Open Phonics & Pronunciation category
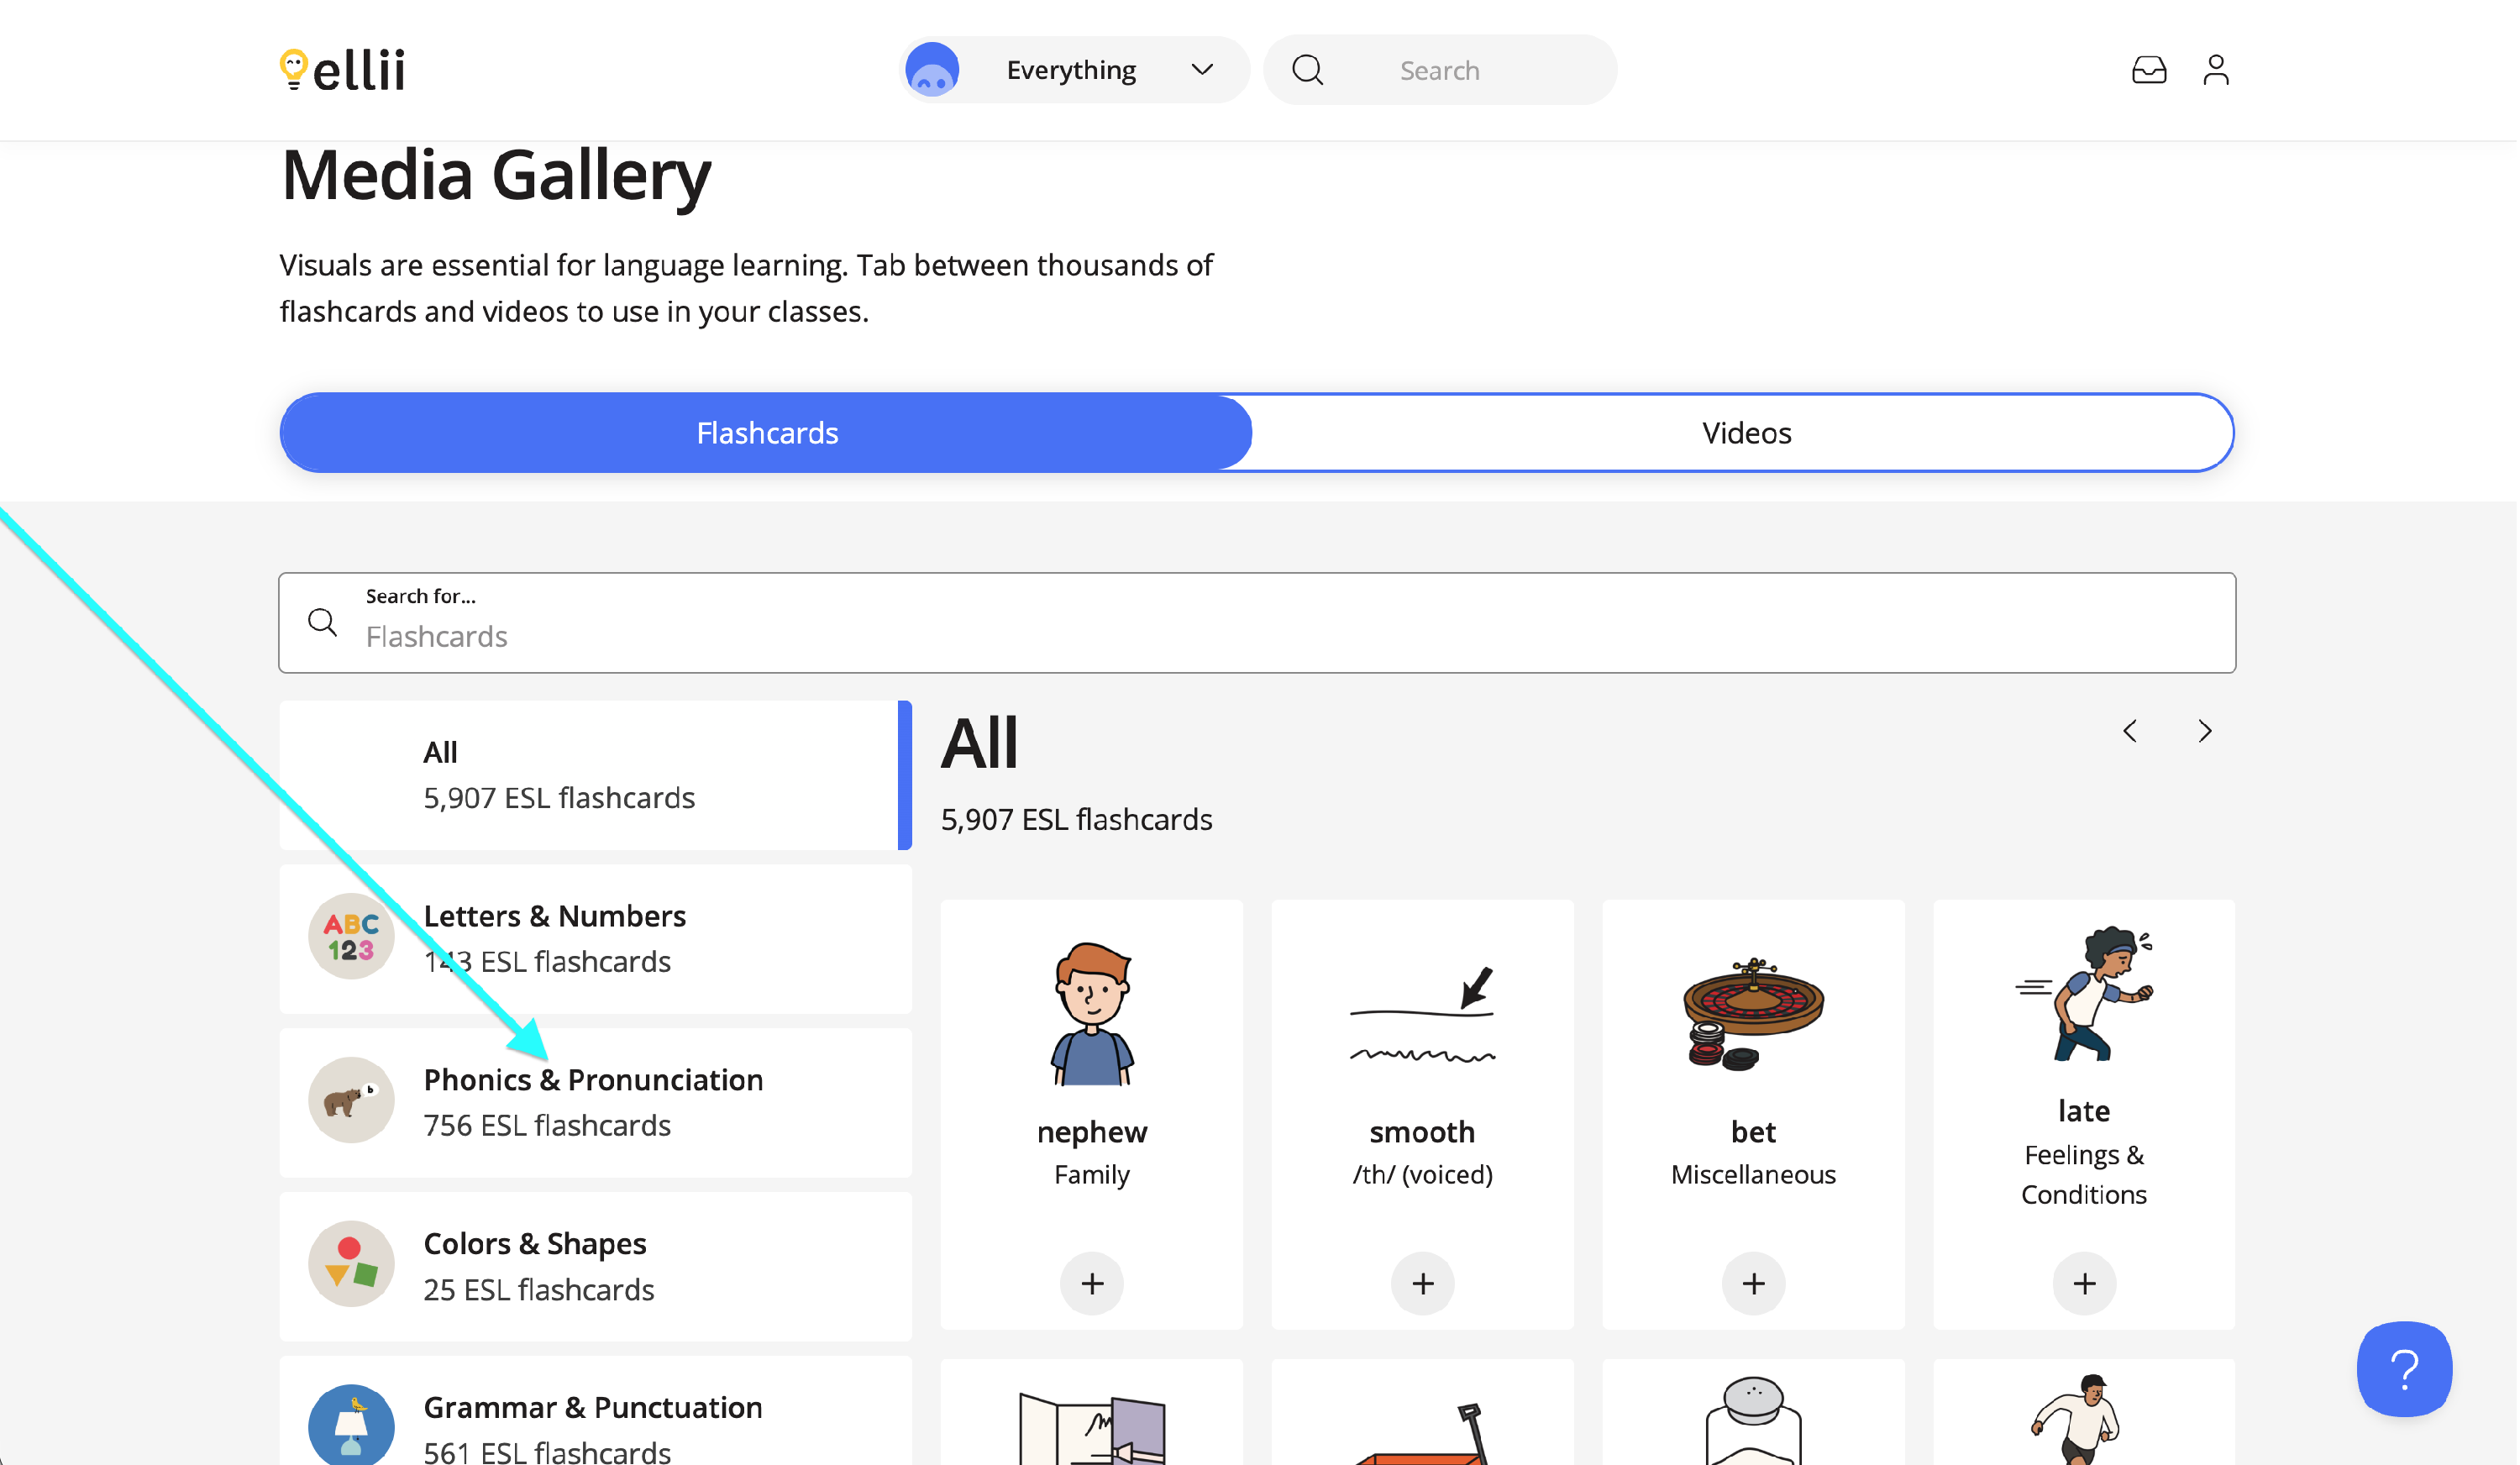 coord(596,1103)
